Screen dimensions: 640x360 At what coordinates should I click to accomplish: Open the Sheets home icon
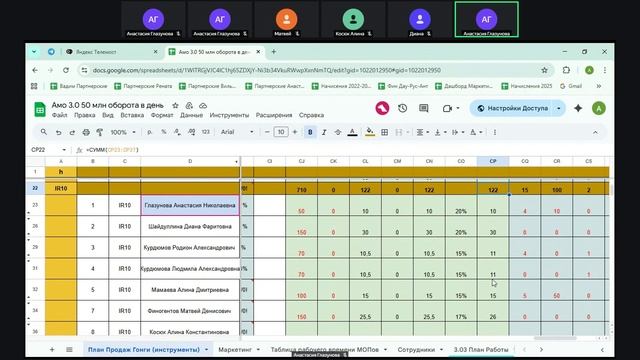point(40,109)
